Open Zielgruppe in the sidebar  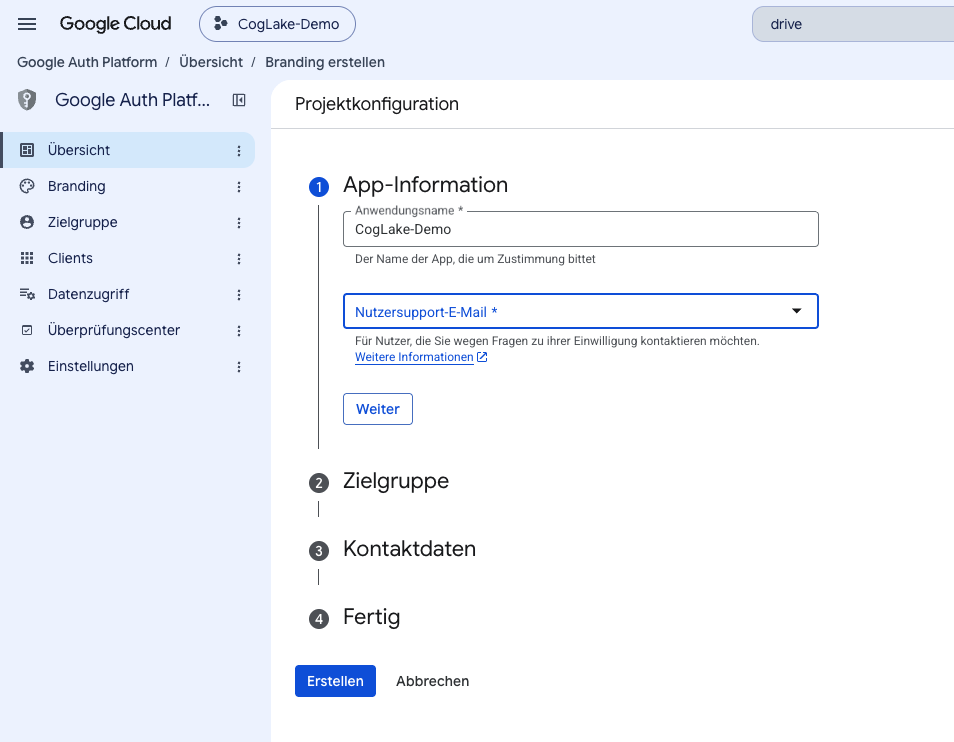click(x=128, y=222)
